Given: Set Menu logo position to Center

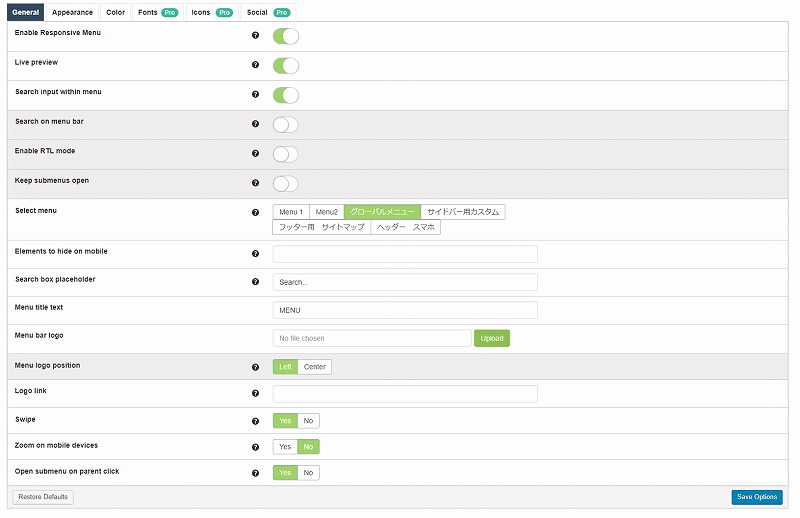Looking at the screenshot, I should point(314,367).
